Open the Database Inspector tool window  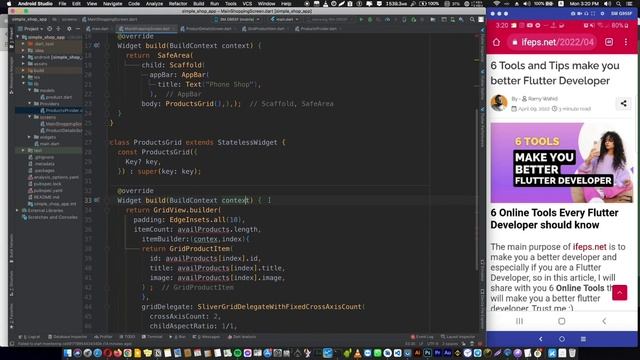[x=67, y=337]
